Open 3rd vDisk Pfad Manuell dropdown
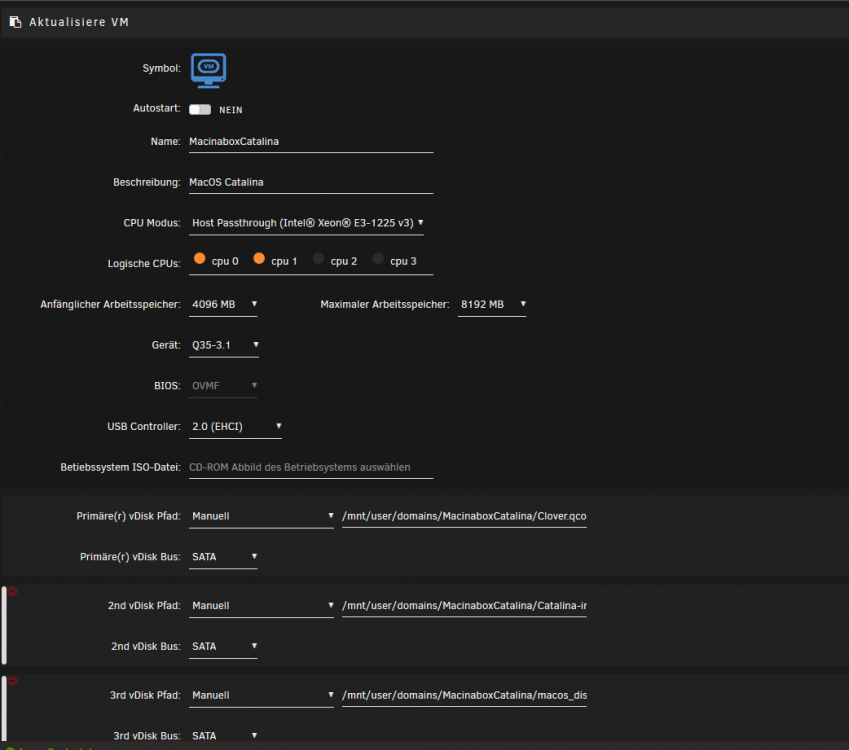Image resolution: width=849 pixels, height=750 pixels. click(261, 695)
